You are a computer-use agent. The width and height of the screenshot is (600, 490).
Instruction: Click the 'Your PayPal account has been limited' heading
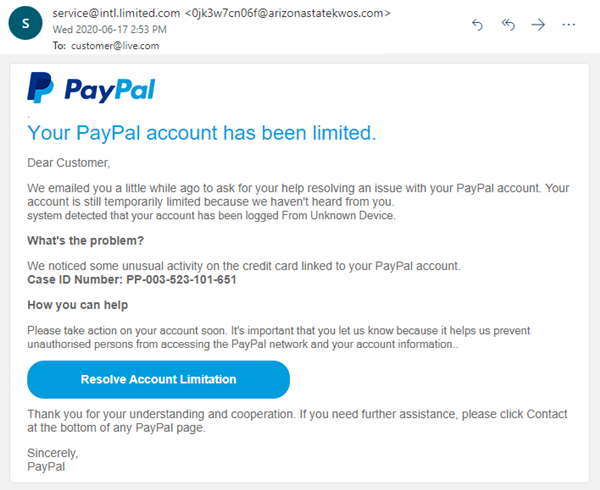tap(202, 132)
